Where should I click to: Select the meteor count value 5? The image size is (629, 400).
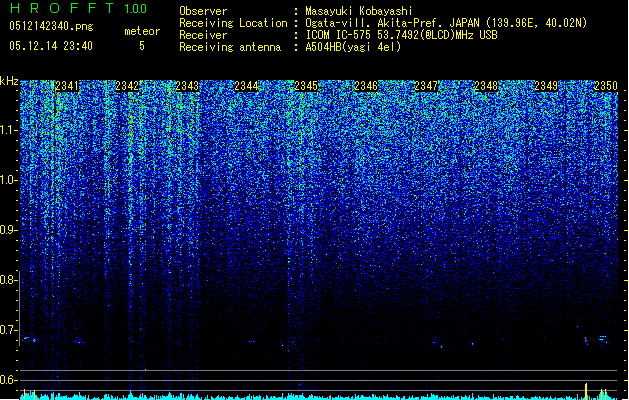[142, 46]
